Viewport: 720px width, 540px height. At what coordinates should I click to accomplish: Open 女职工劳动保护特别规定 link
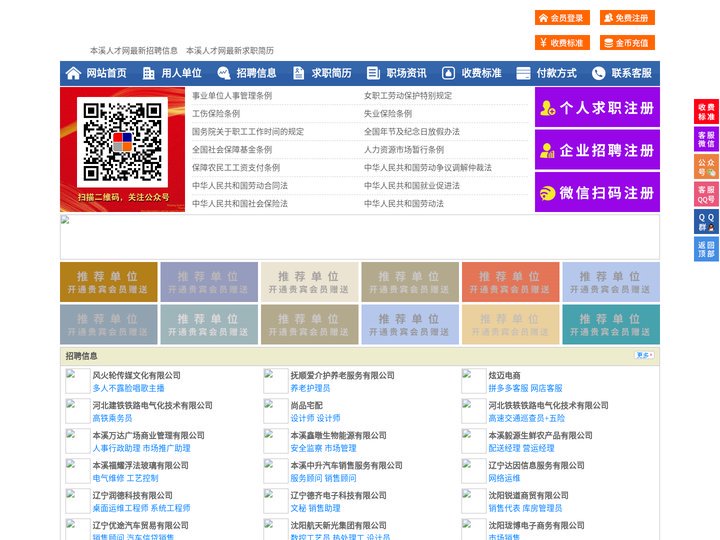point(408,96)
